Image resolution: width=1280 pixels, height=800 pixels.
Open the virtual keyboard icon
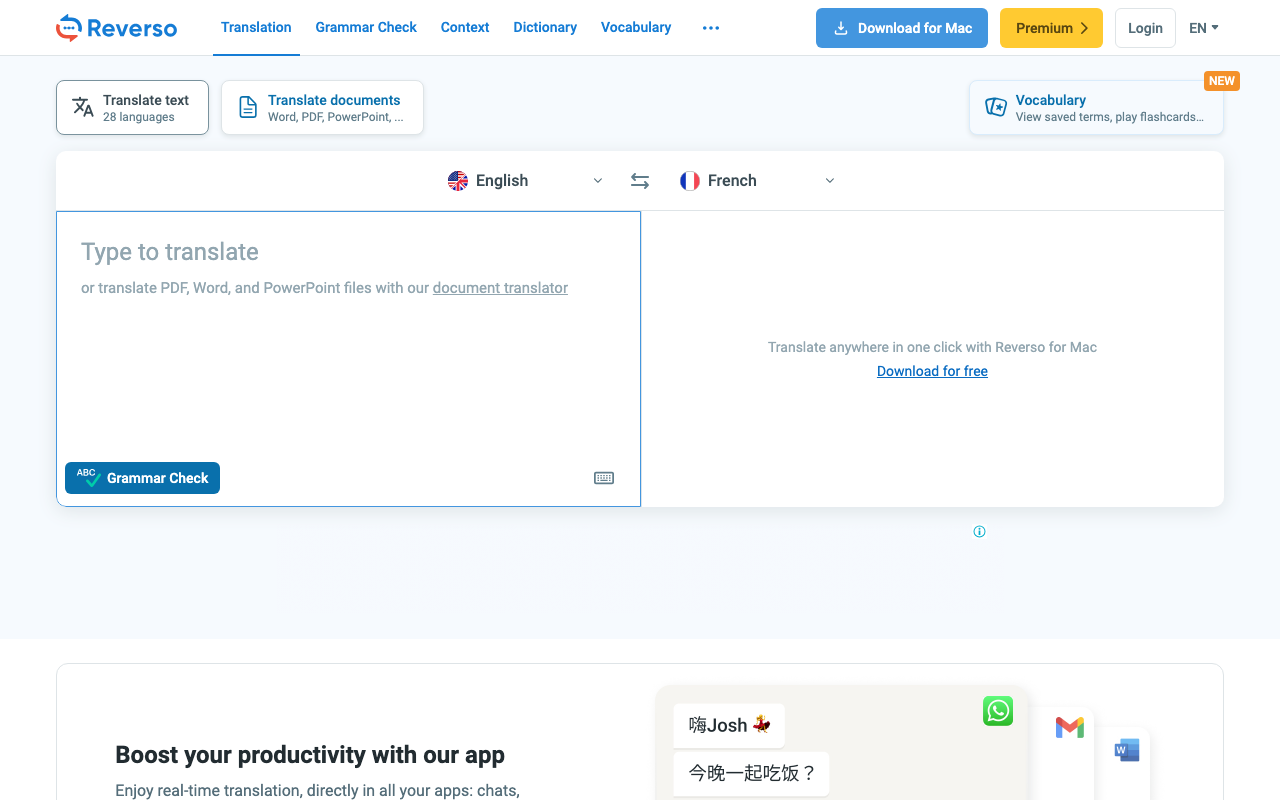[x=604, y=478]
